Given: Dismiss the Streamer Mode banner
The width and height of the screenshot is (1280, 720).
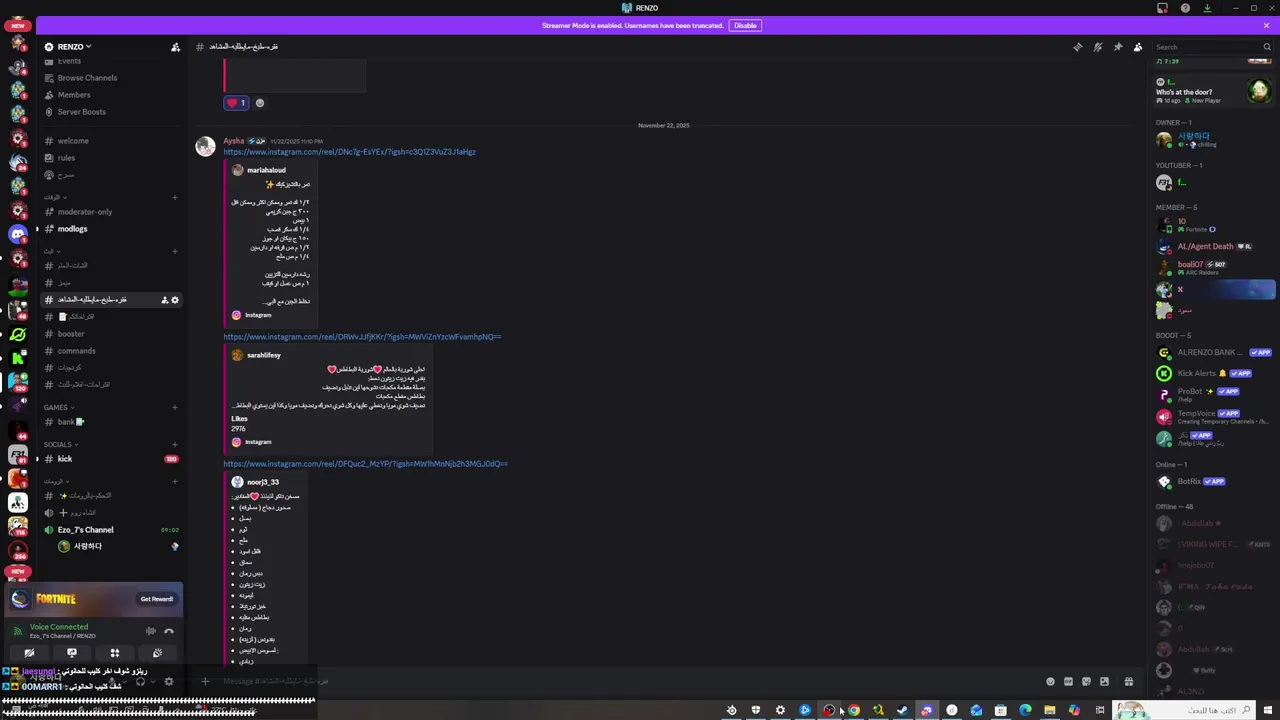Looking at the screenshot, I should 1267,25.
